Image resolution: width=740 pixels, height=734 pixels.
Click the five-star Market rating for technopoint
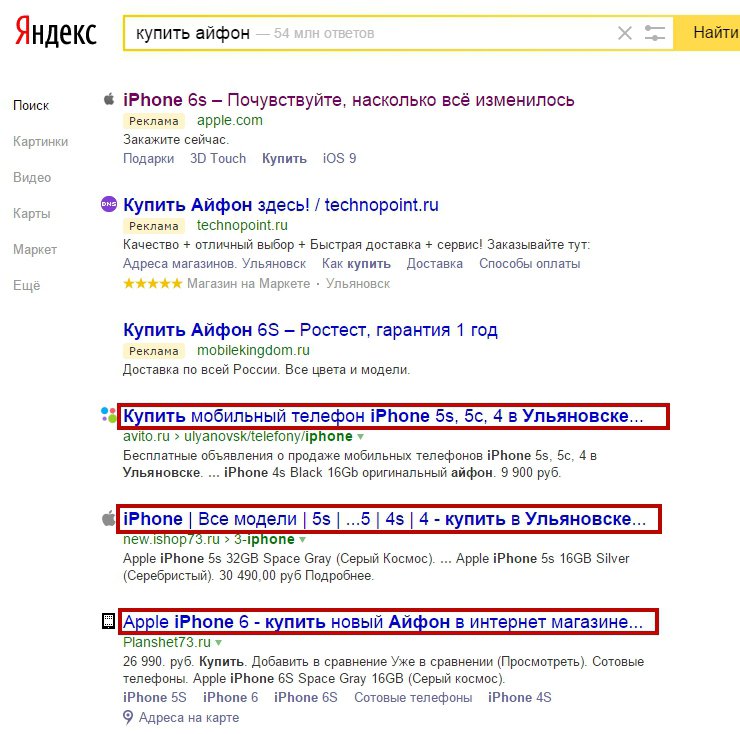point(153,284)
